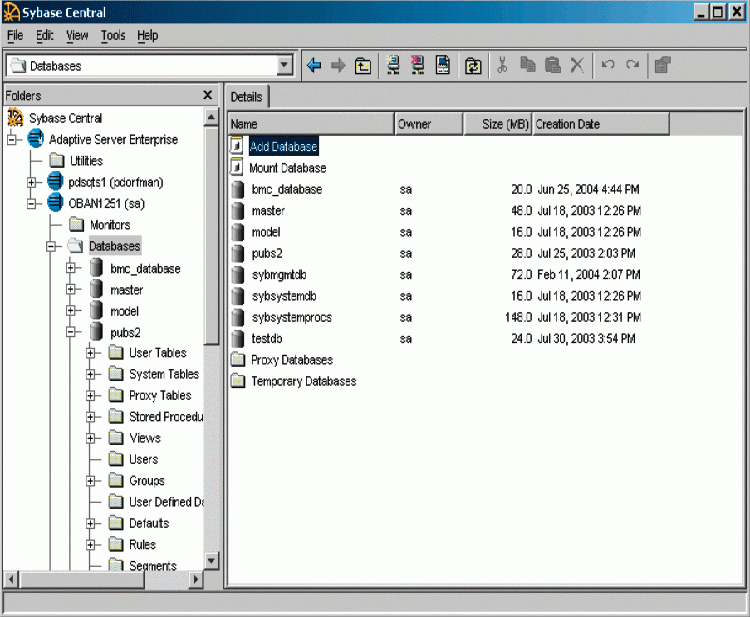Select bmc_database cylinder icon in details list

tap(237, 189)
